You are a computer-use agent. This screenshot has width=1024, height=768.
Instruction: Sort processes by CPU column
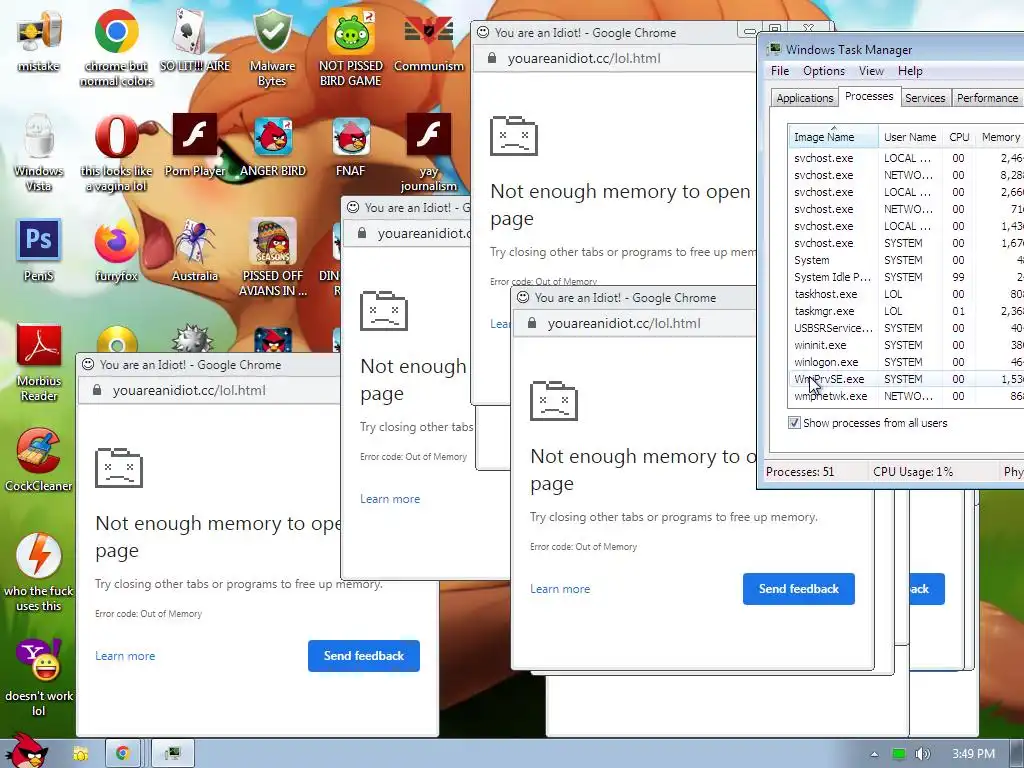959,136
